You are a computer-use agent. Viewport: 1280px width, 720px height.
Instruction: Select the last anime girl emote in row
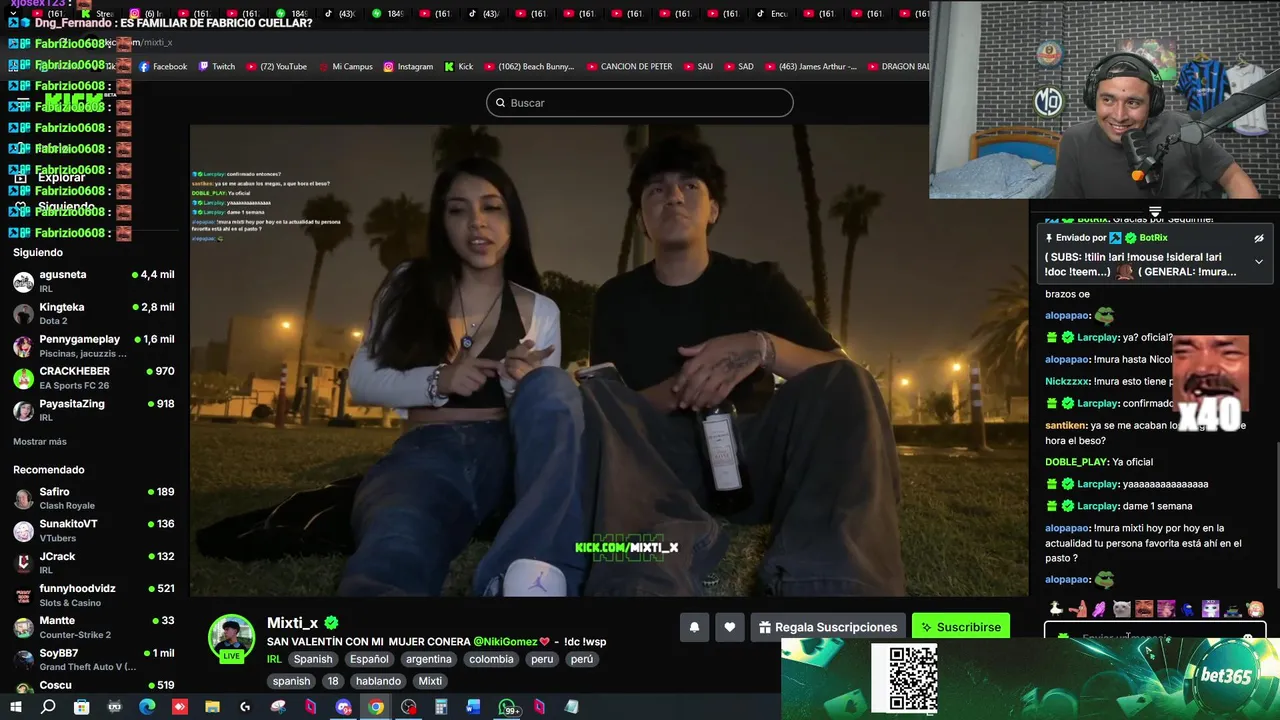(1255, 609)
